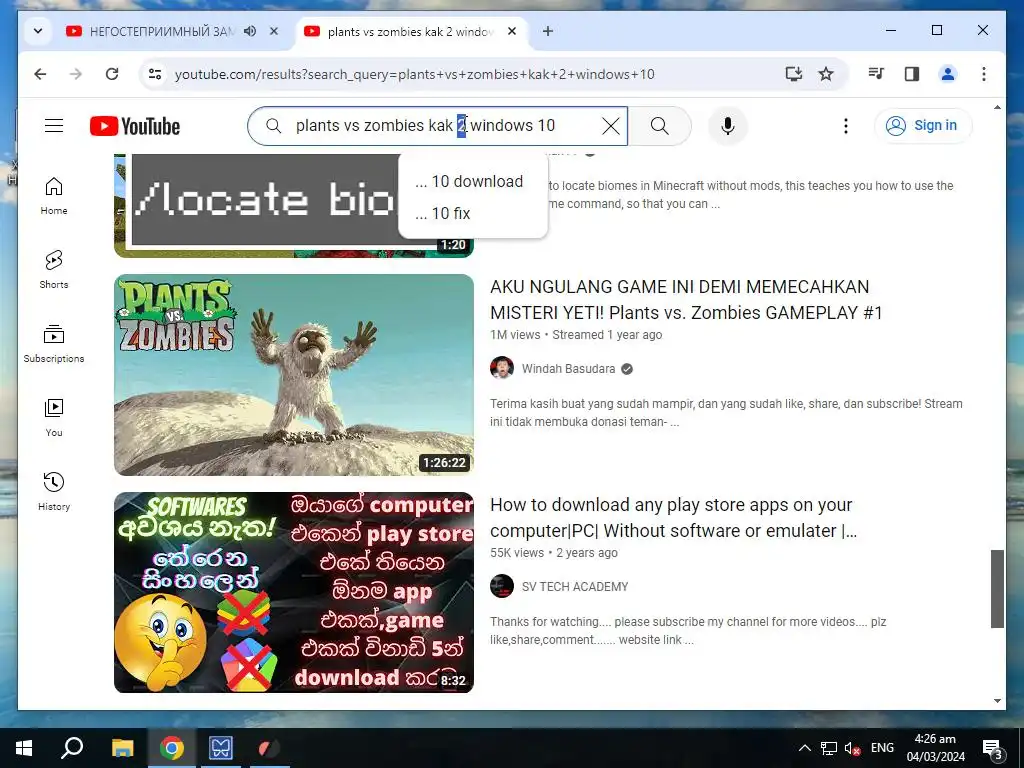Image resolution: width=1024 pixels, height=768 pixels.
Task: Open 'How to download any play store apps' title
Action: pyautogui.click(x=673, y=518)
